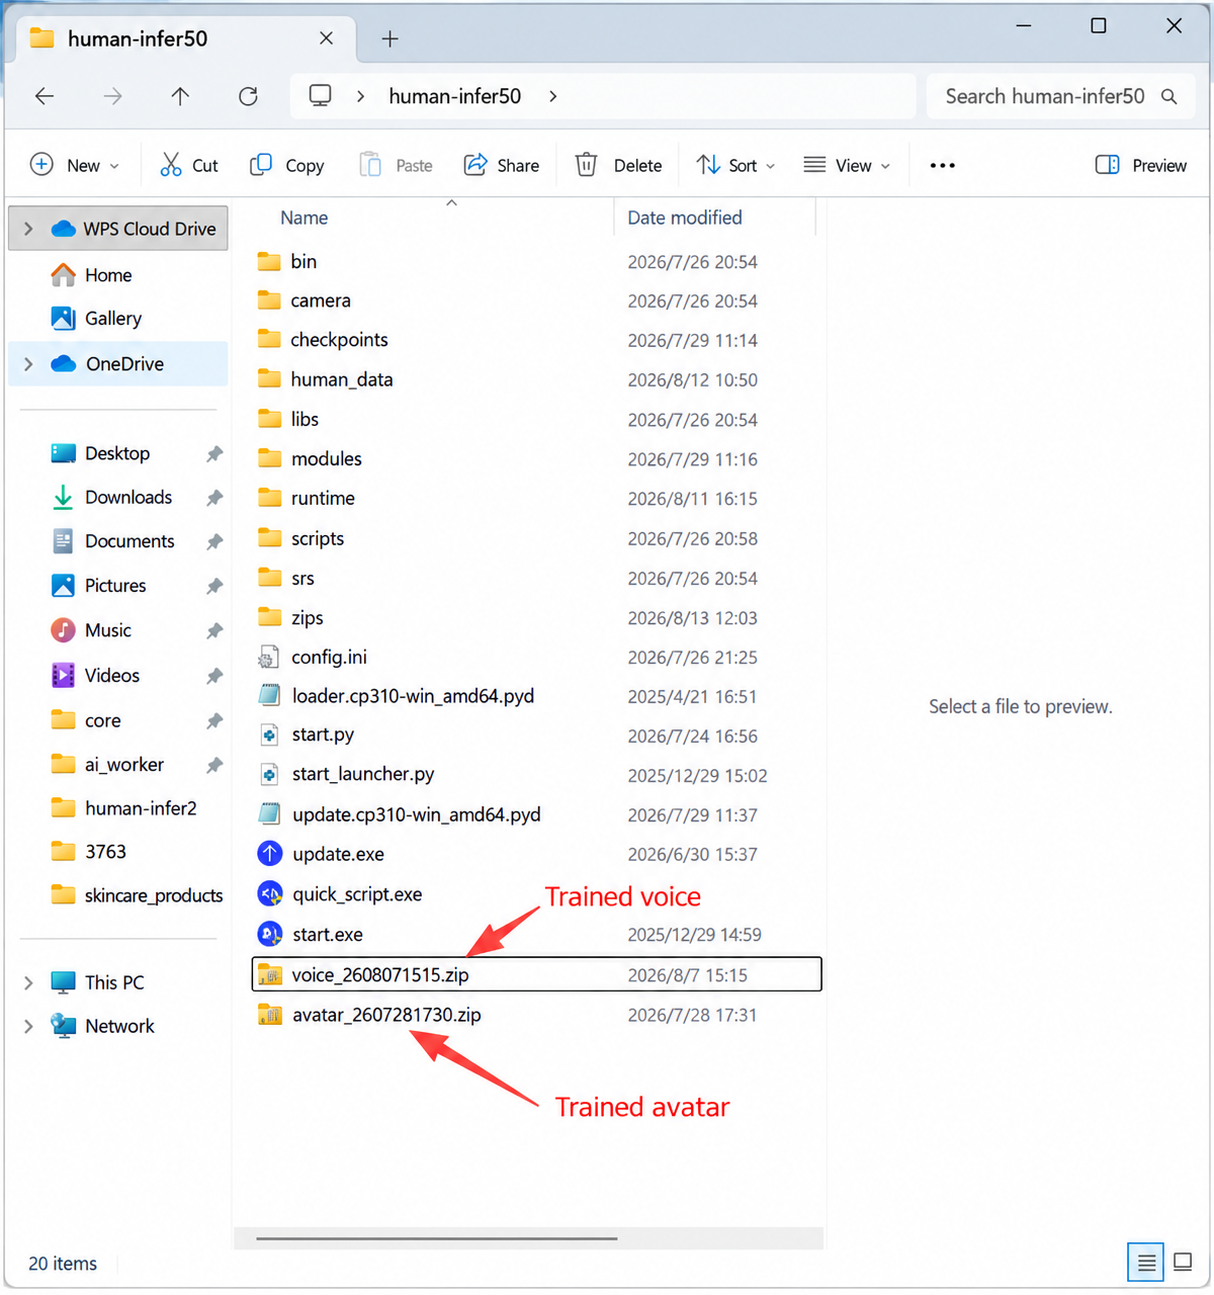
Task: Expand the Network tree node
Action: [x=28, y=1026]
